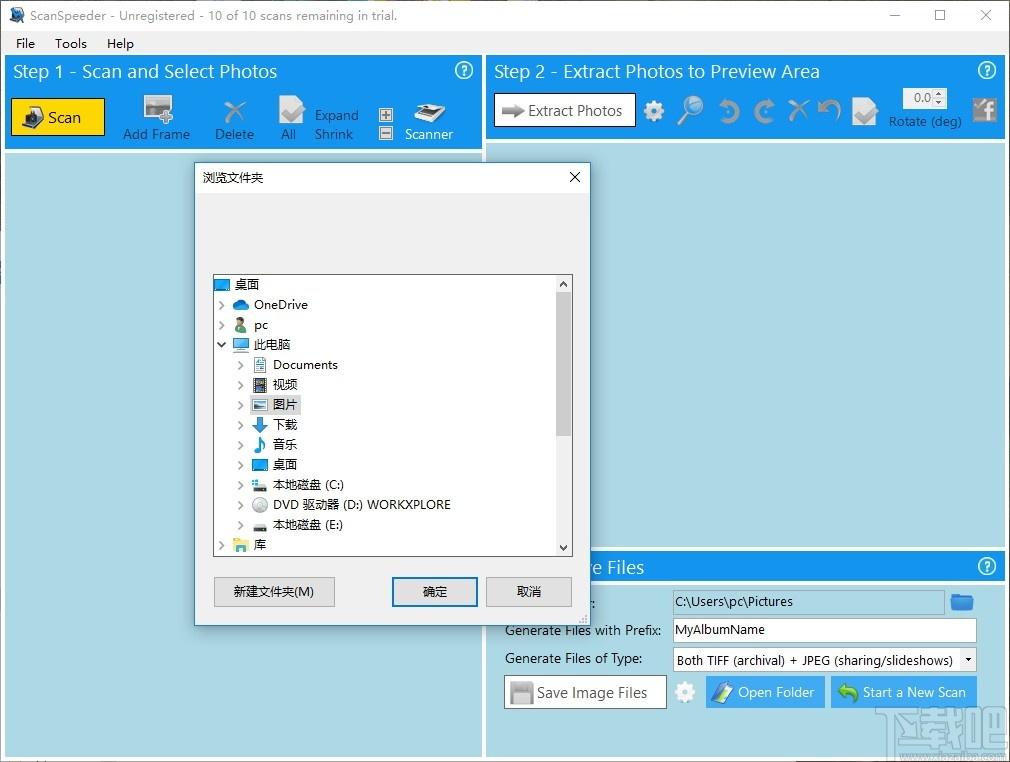Open the Generate Files of Type dropdown
Viewport: 1010px width, 762px height.
(967, 660)
